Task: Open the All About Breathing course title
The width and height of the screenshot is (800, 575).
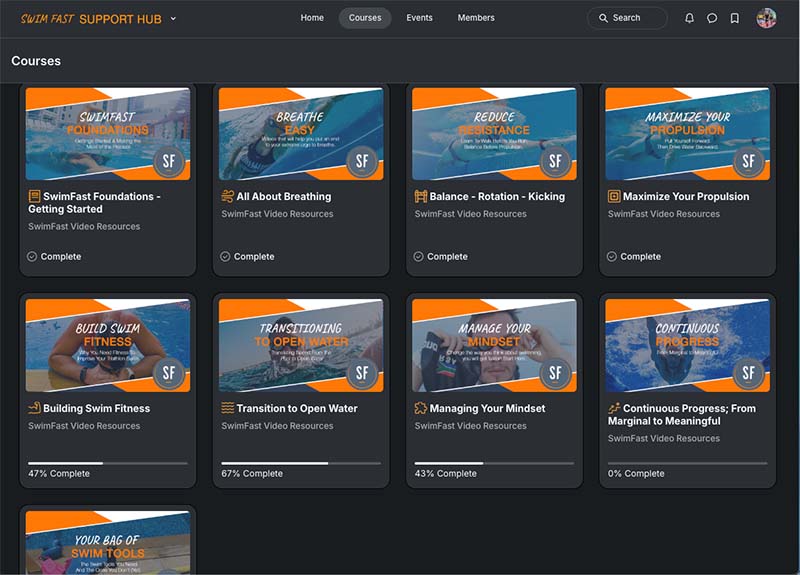Action: (x=284, y=196)
